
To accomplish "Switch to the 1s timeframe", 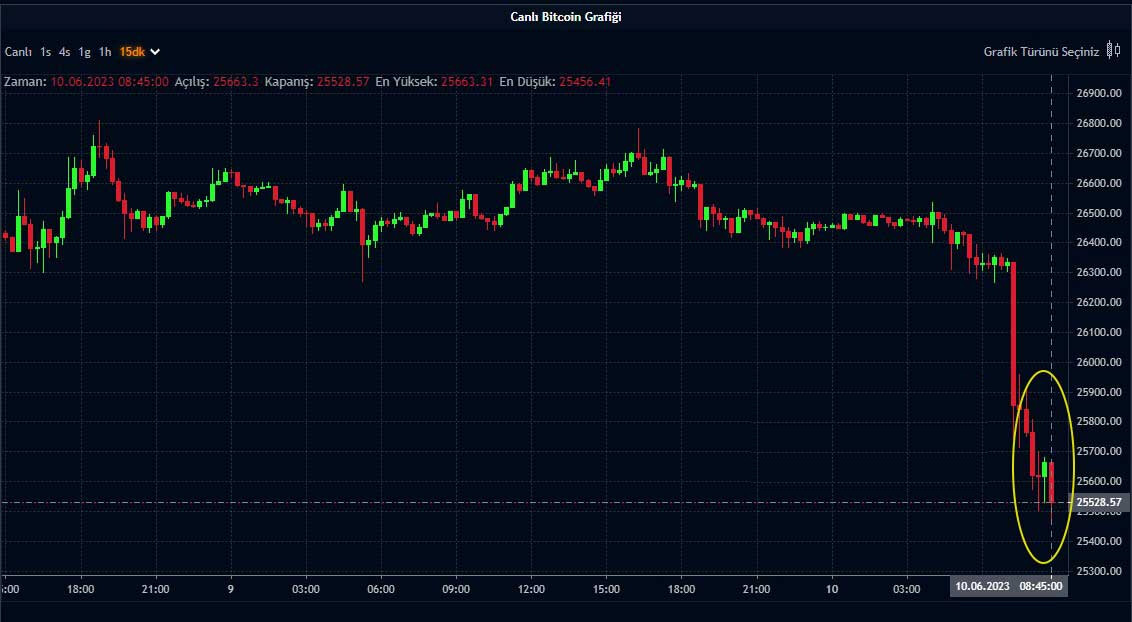I will point(46,51).
